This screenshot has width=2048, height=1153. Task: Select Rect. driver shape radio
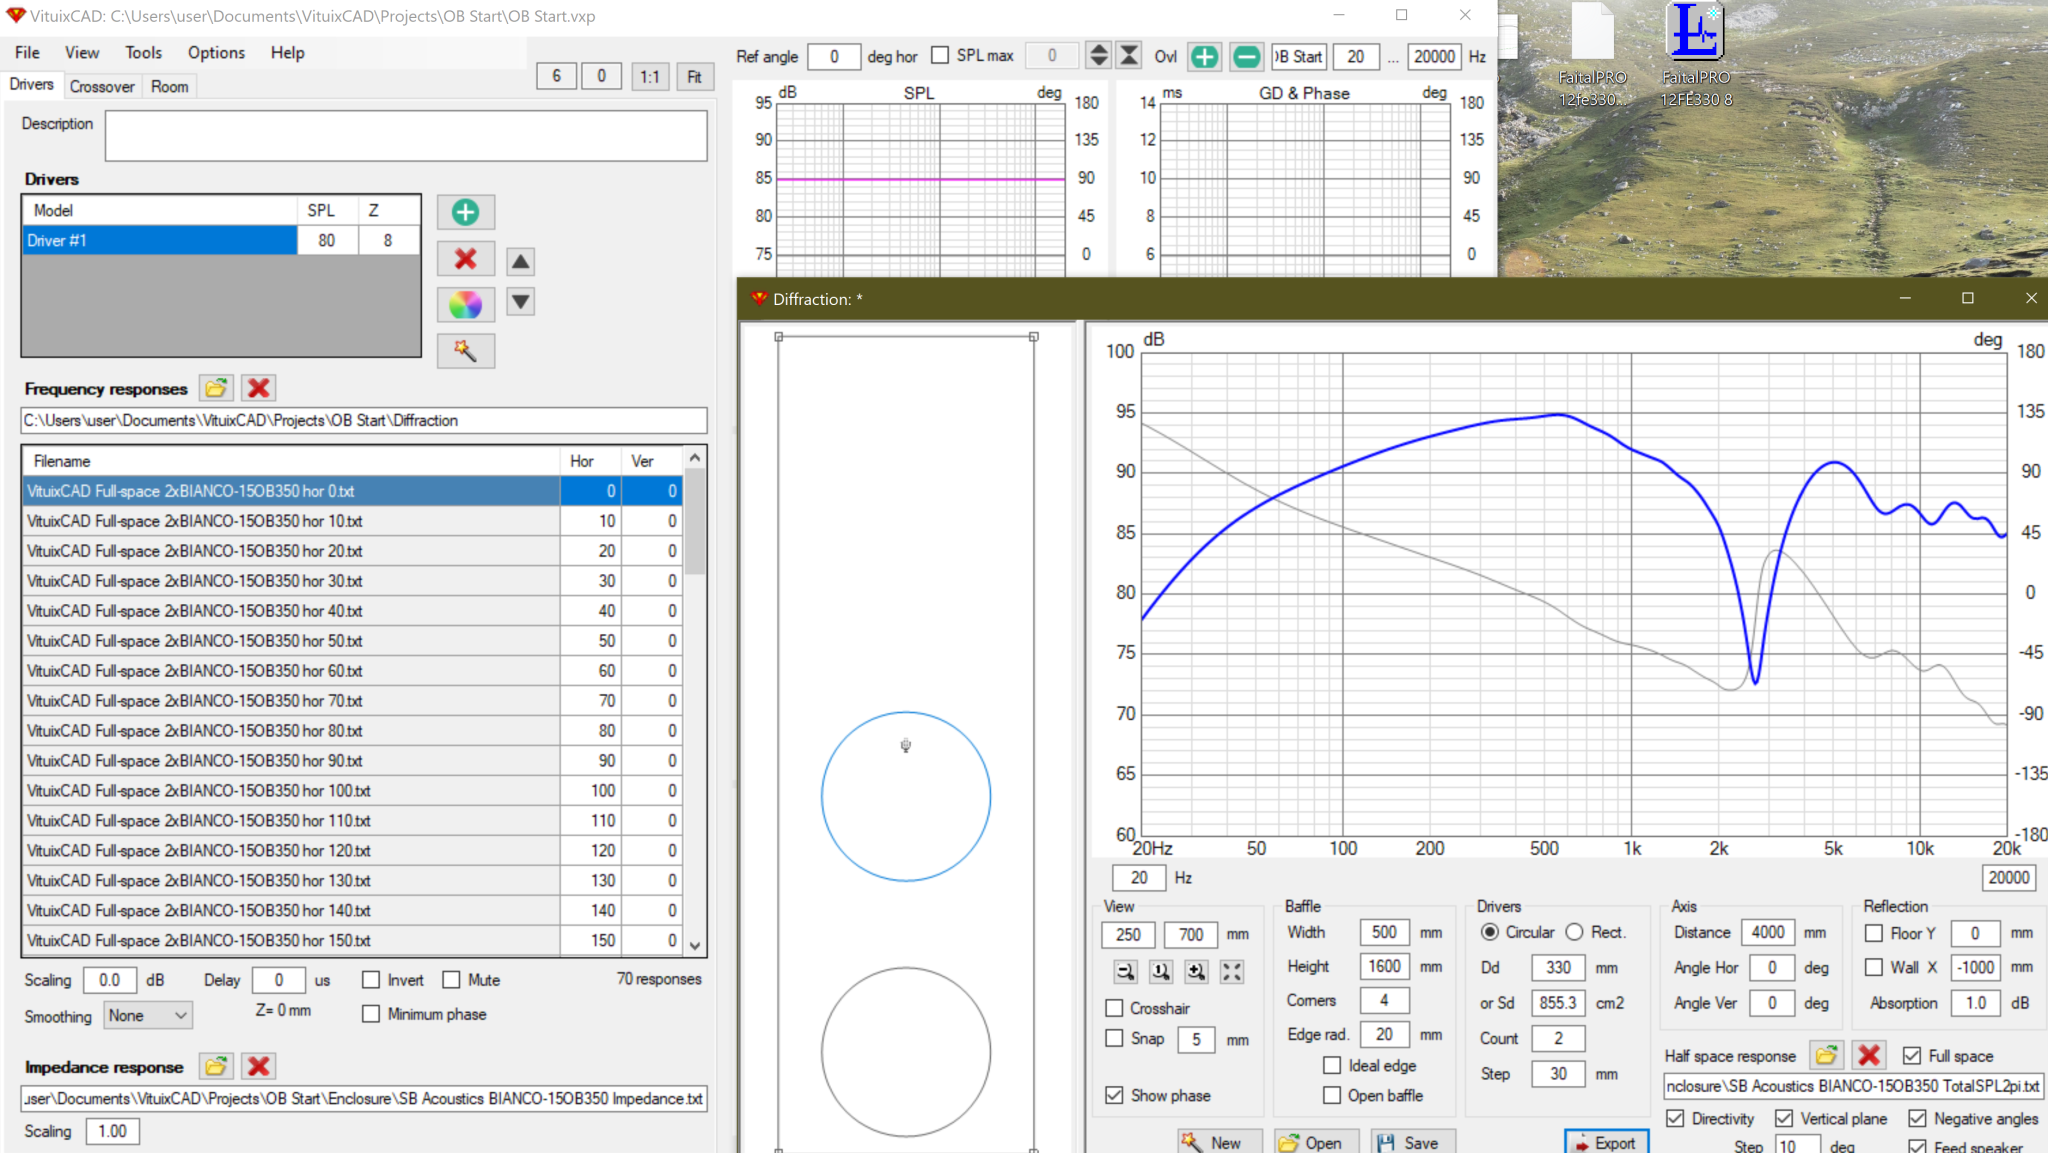pyautogui.click(x=1574, y=932)
